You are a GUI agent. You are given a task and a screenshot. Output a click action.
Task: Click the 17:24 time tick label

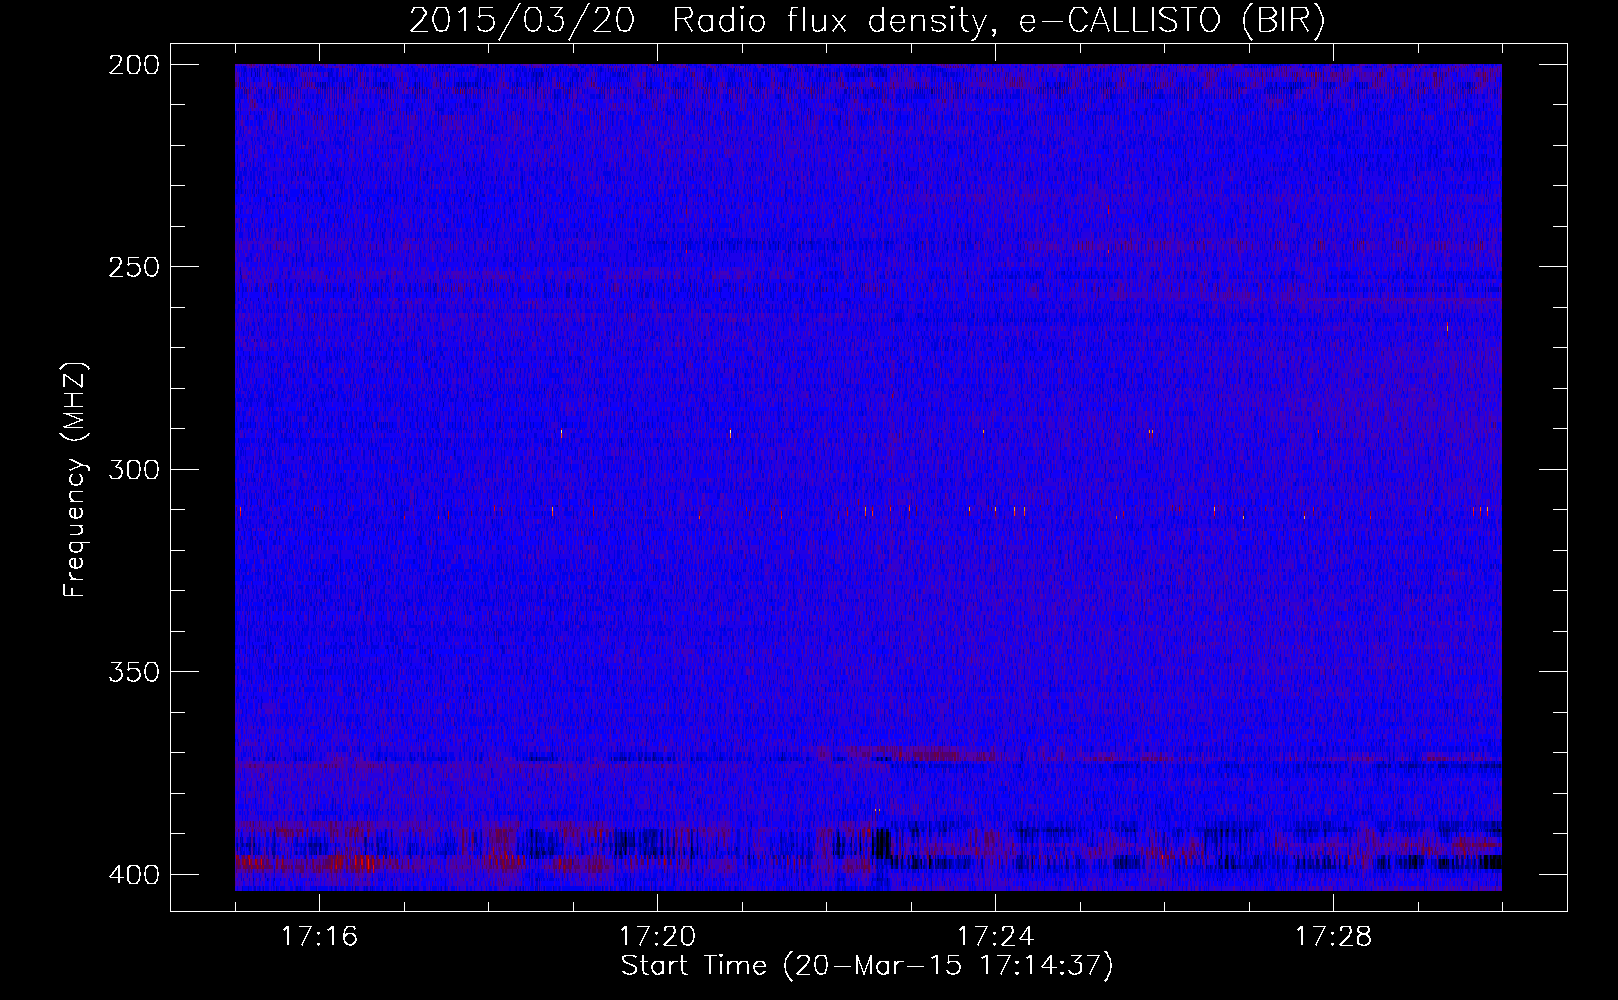point(995,937)
